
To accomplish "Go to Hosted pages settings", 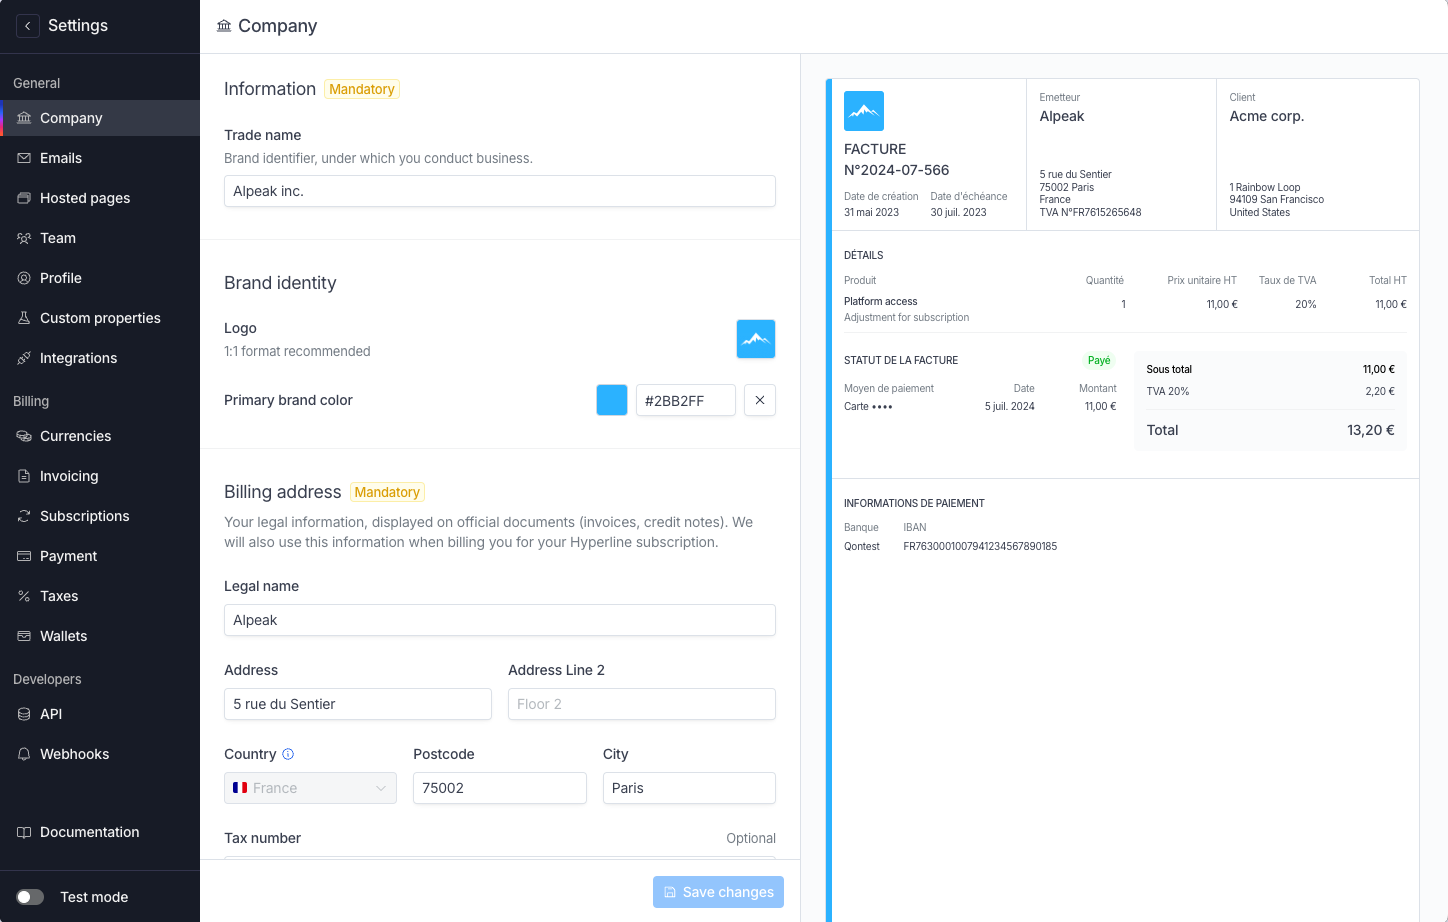I will point(100,198).
